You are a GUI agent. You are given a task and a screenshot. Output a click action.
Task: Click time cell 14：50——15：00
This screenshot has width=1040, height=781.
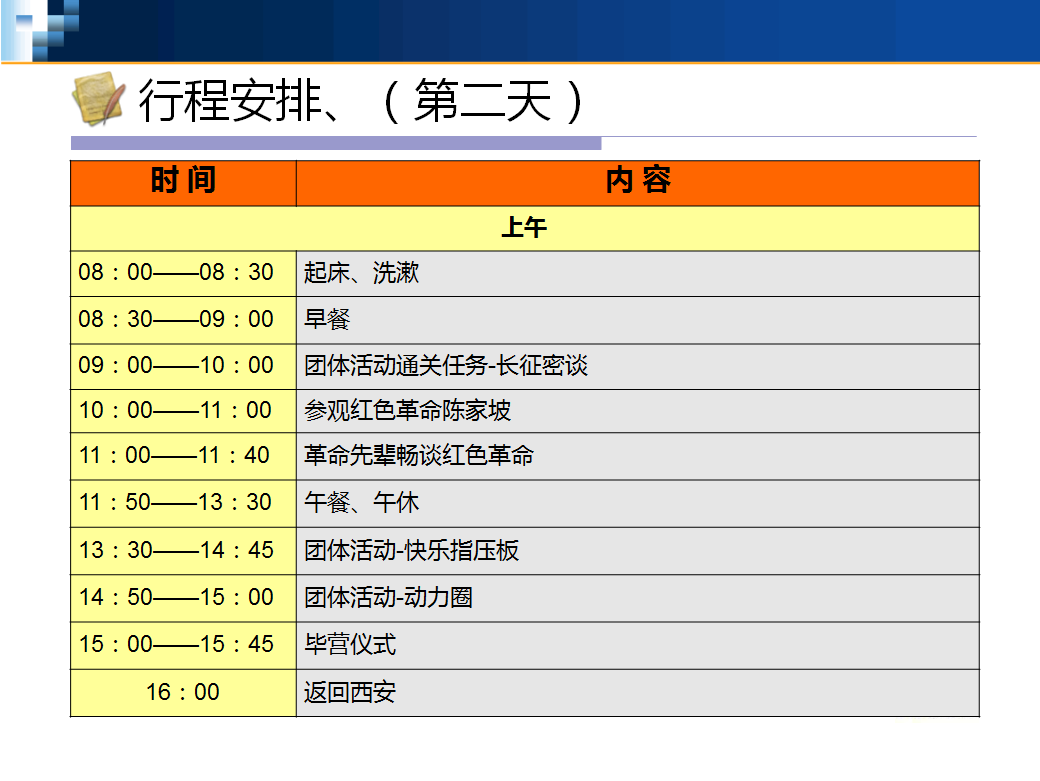(184, 598)
